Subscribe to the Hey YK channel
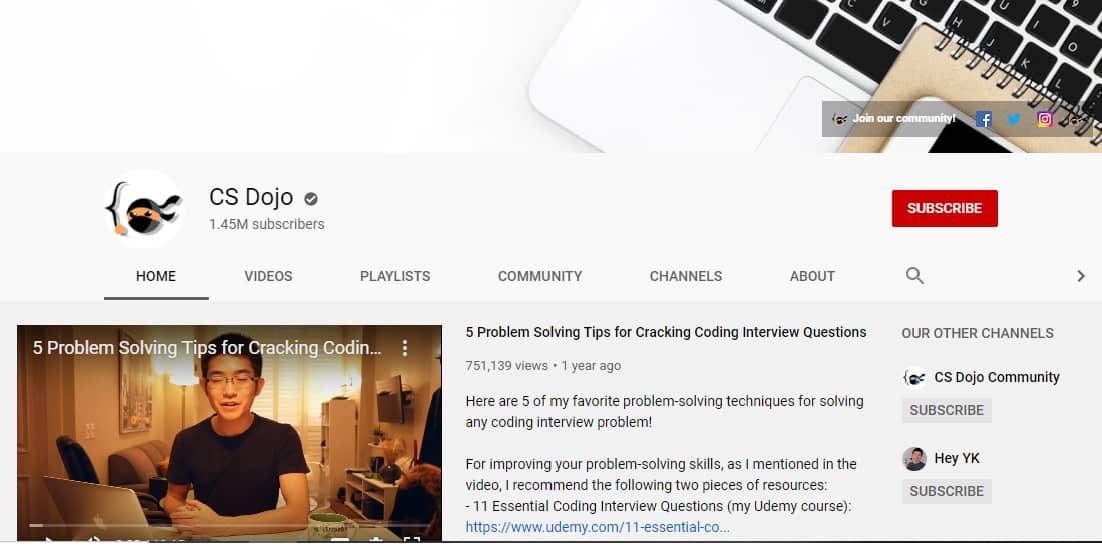The image size is (1102, 548). click(946, 491)
